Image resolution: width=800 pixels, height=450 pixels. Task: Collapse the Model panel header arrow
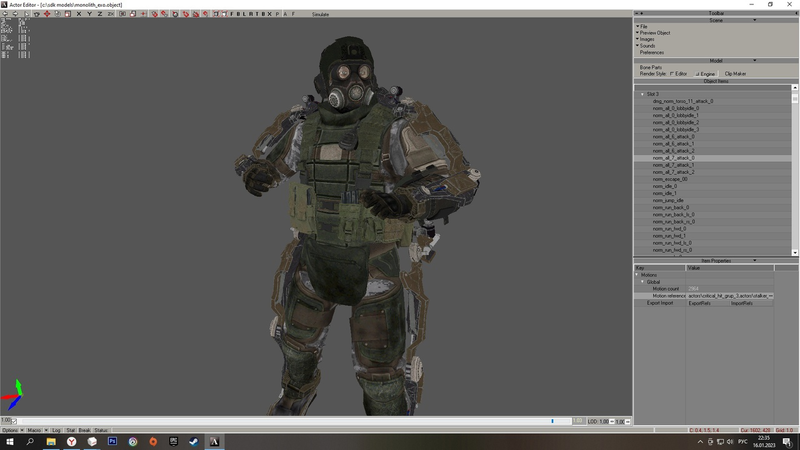point(755,61)
